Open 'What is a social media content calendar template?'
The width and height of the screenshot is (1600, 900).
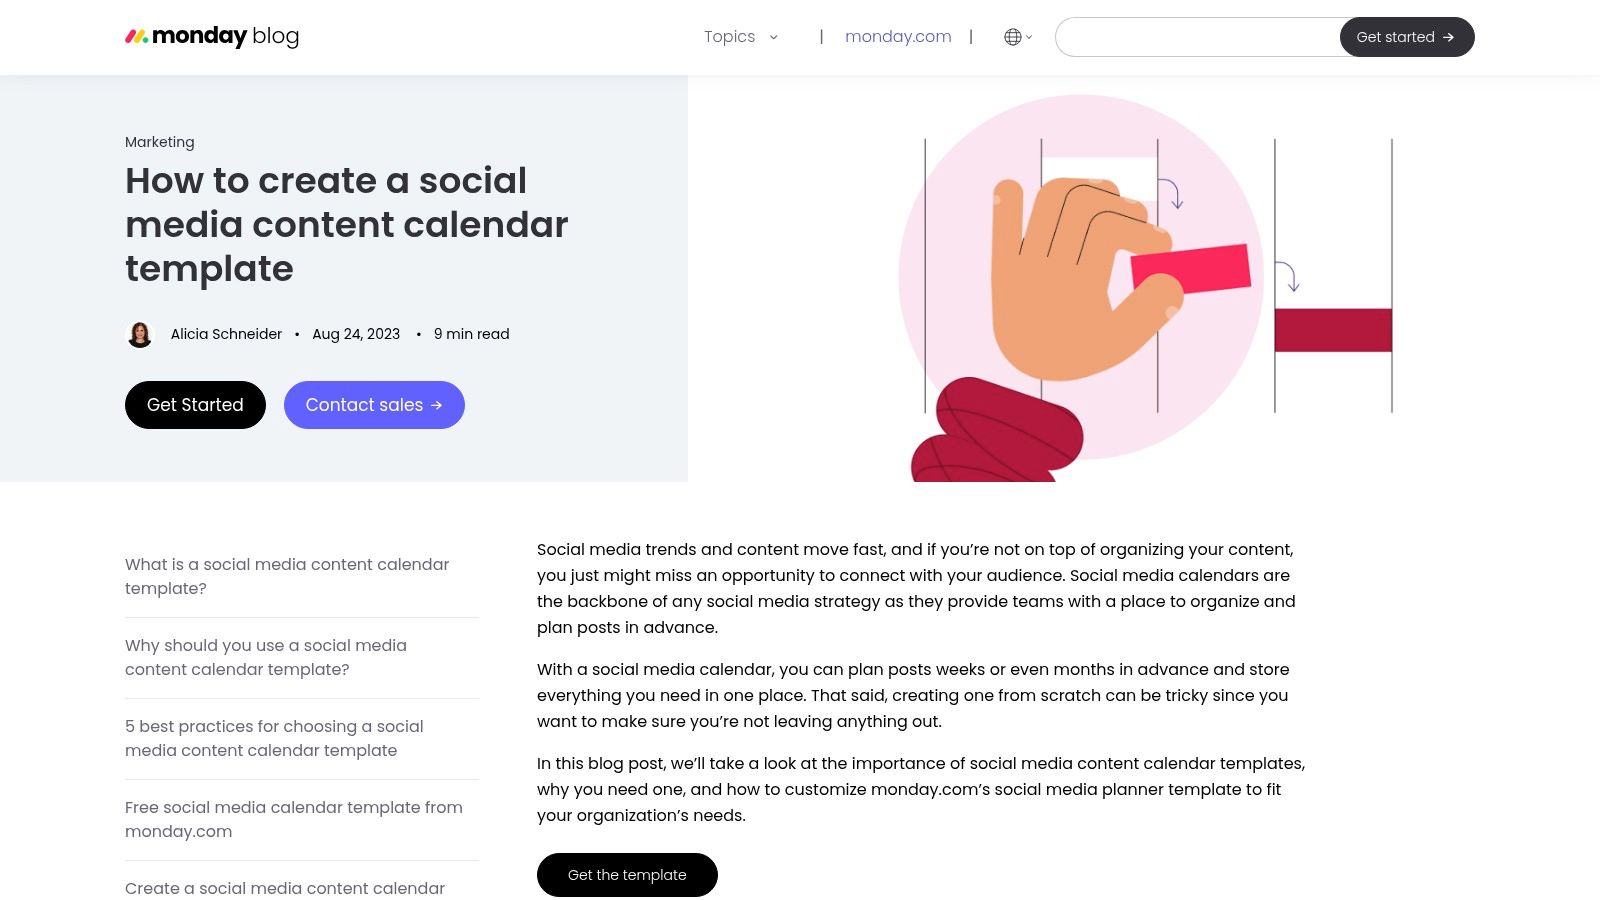pos(286,576)
